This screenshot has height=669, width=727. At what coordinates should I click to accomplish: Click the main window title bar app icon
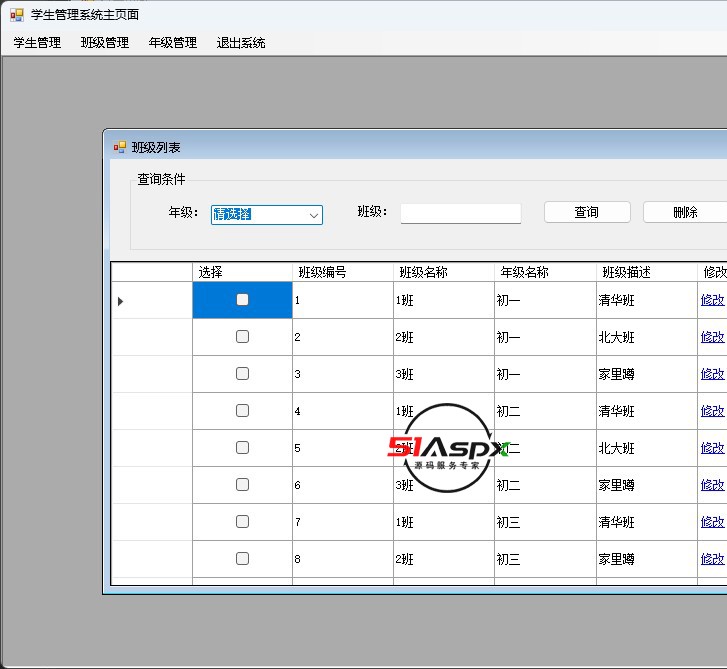(x=17, y=15)
